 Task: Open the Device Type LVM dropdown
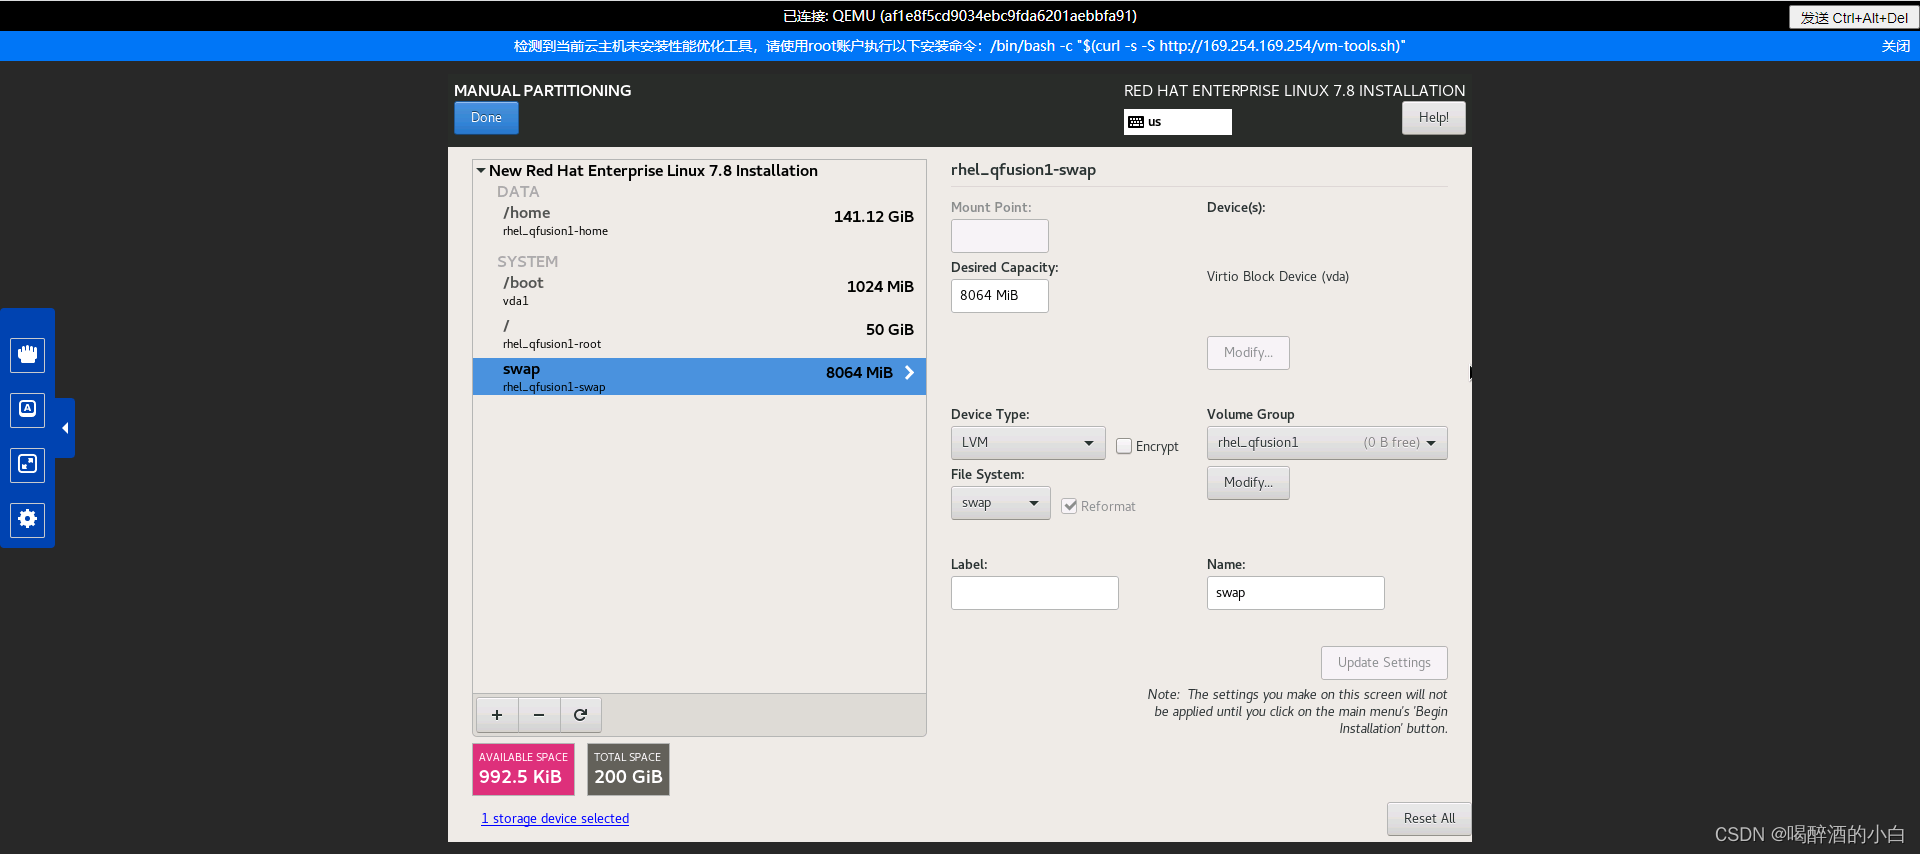pyautogui.click(x=1028, y=443)
